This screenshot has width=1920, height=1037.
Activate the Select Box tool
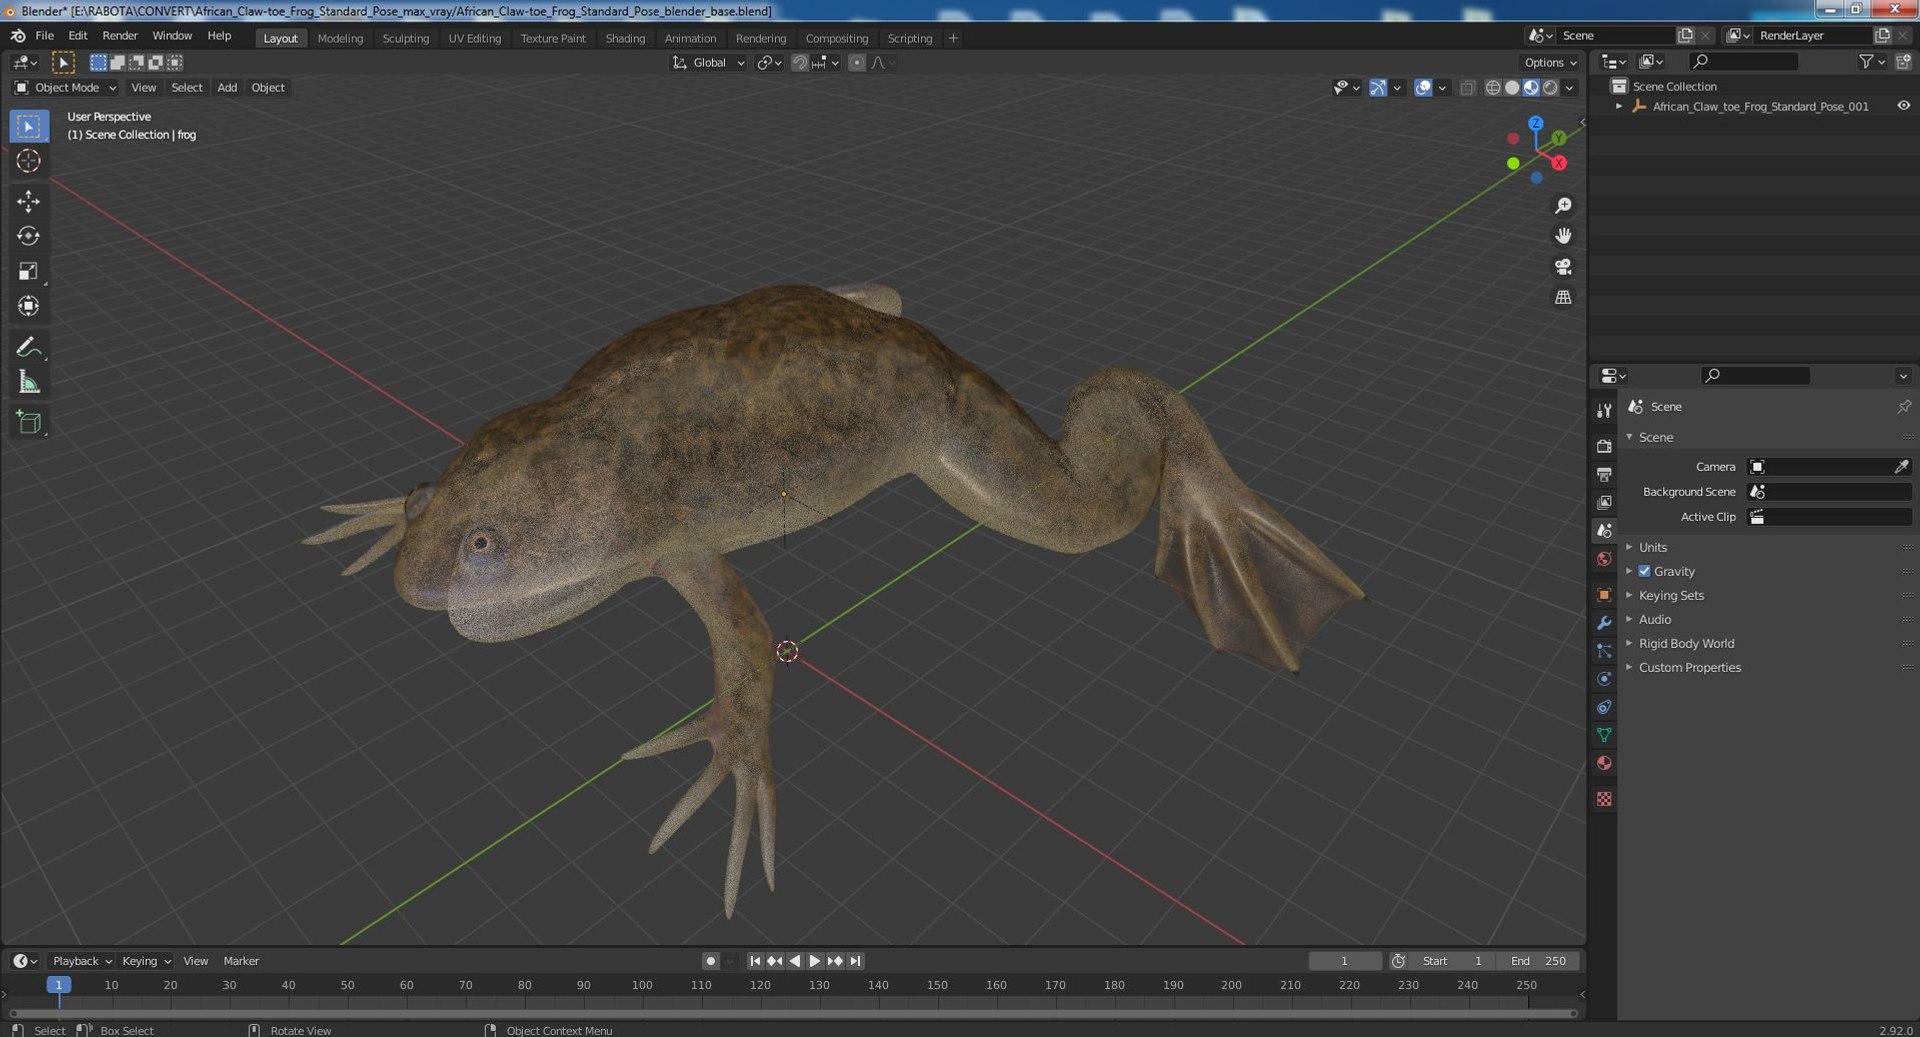click(x=28, y=126)
